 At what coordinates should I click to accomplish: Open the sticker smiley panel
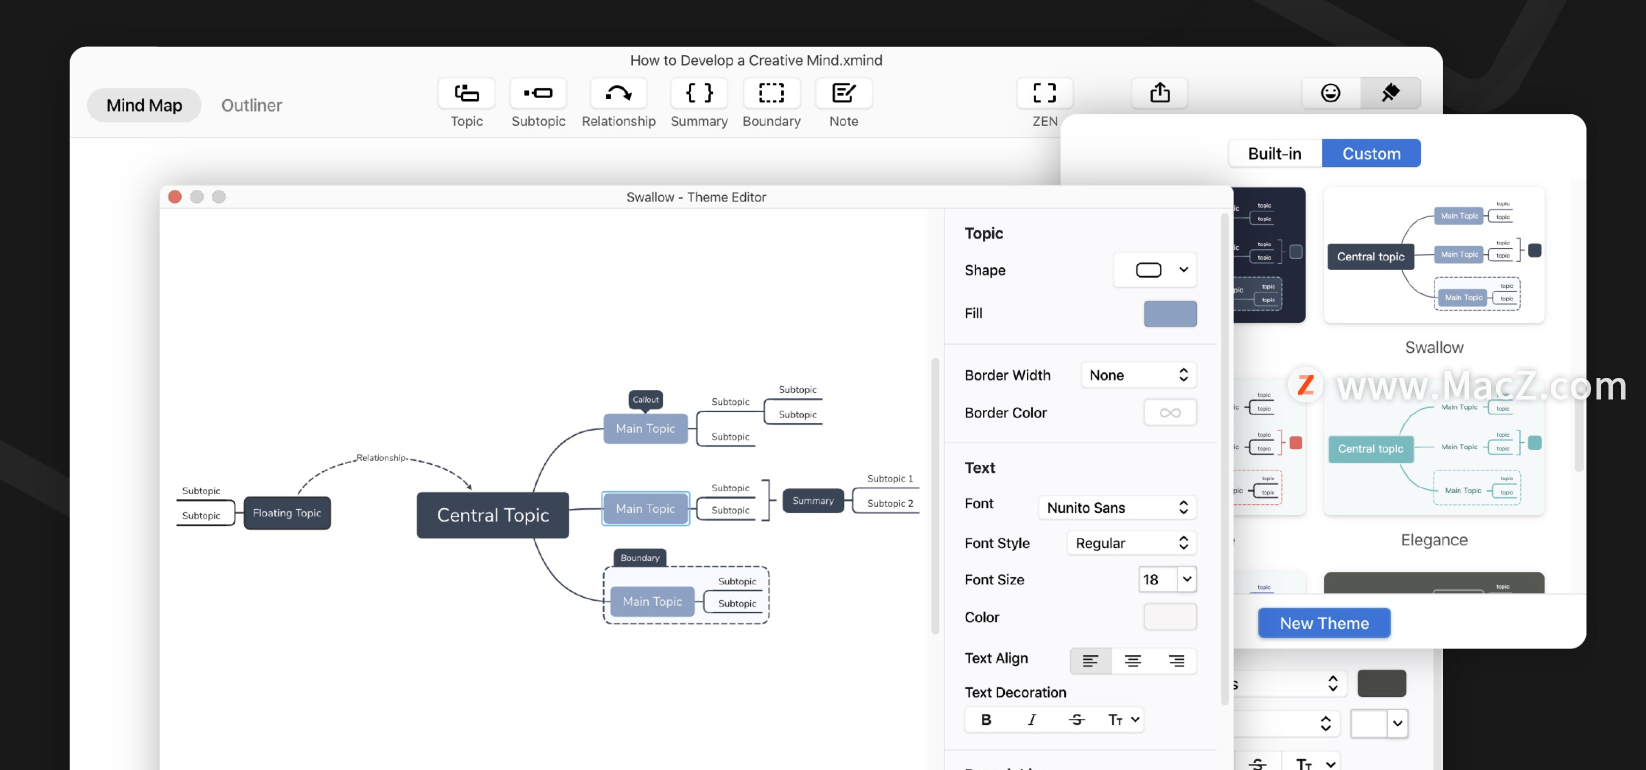pos(1331,93)
